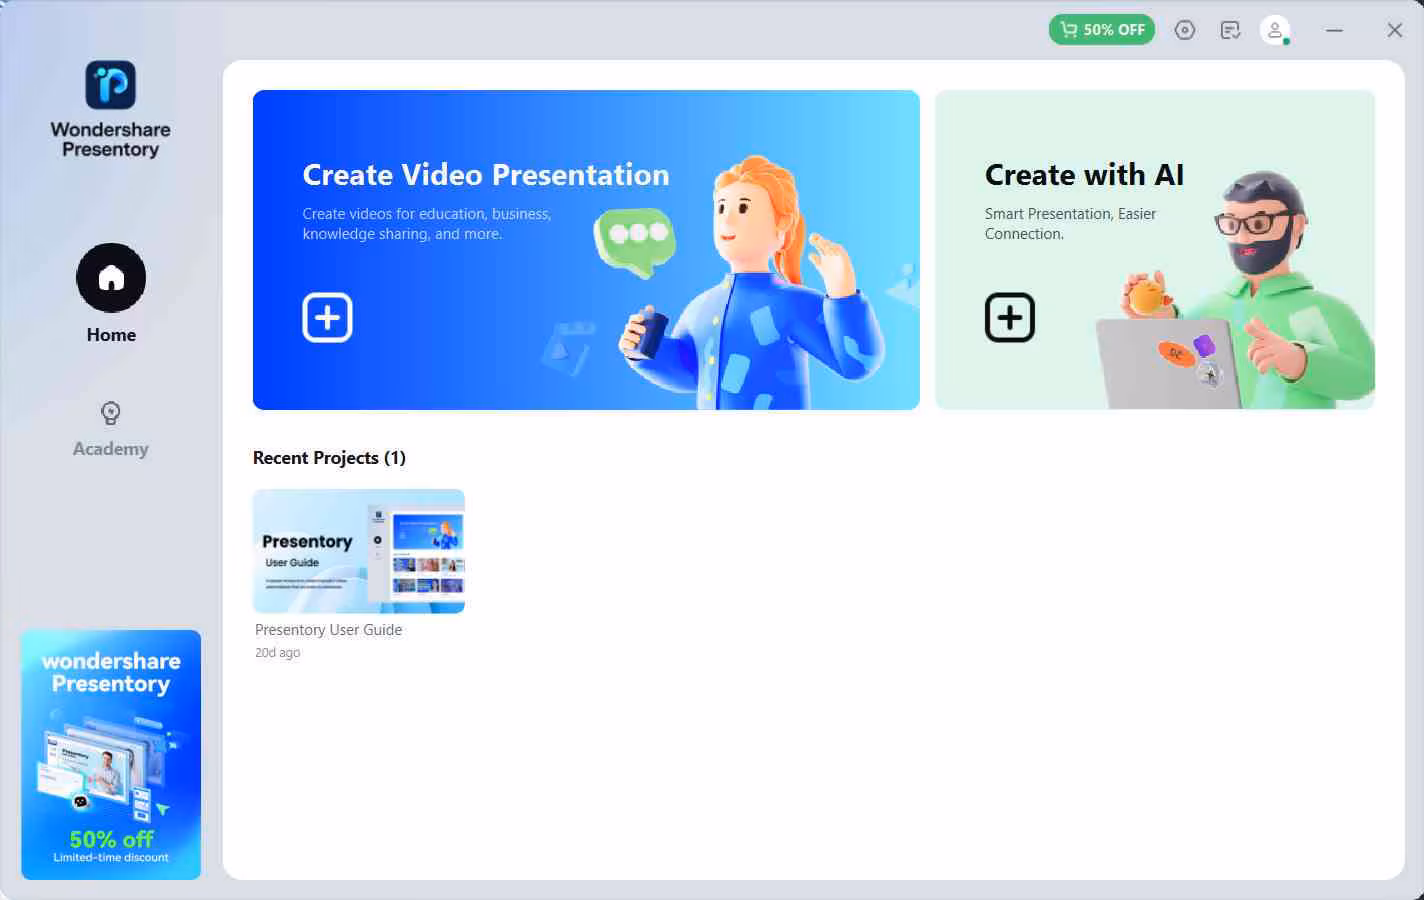Open settings from the title bar
This screenshot has height=900, width=1424.
[x=1185, y=30]
